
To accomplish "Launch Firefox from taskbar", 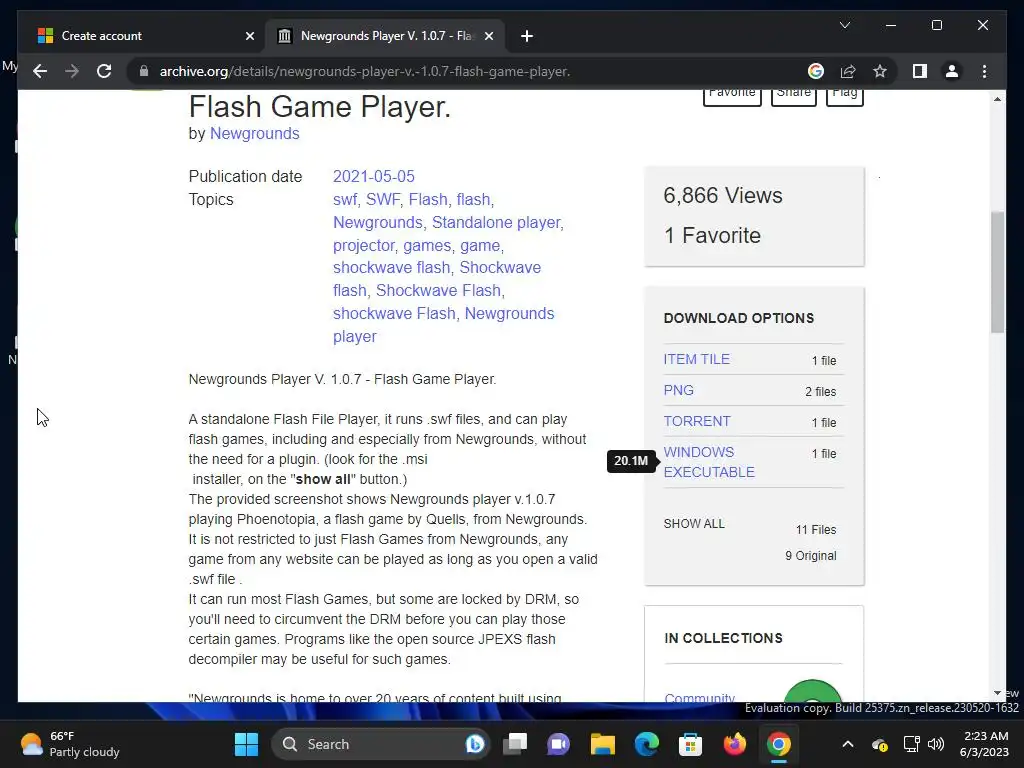I will [735, 744].
